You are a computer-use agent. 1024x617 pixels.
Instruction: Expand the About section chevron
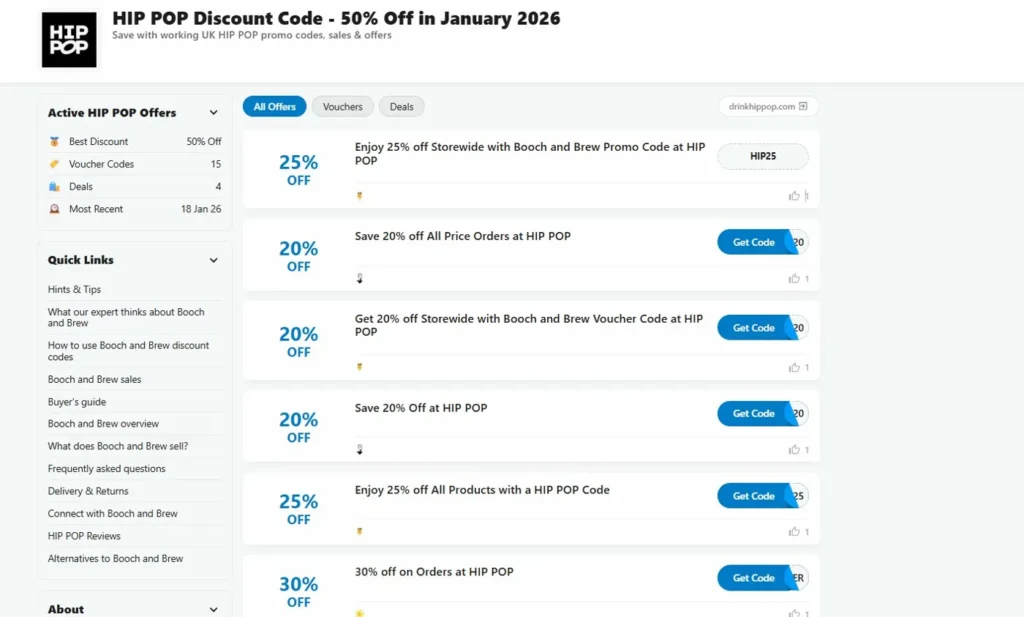[213, 609]
